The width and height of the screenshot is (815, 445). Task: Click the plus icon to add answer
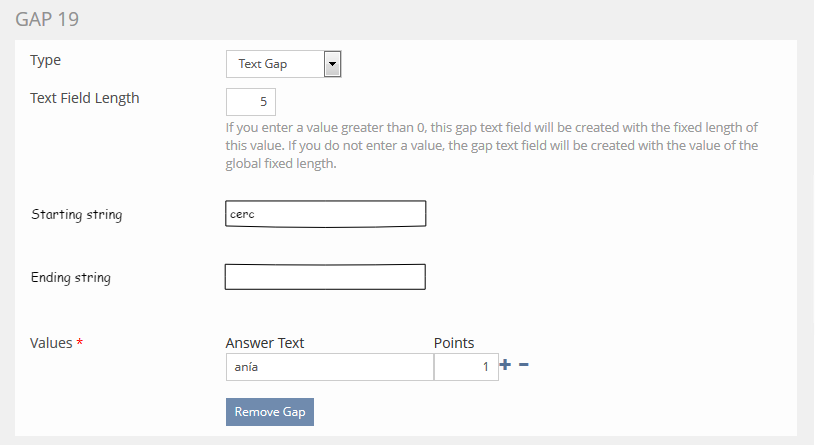click(505, 366)
